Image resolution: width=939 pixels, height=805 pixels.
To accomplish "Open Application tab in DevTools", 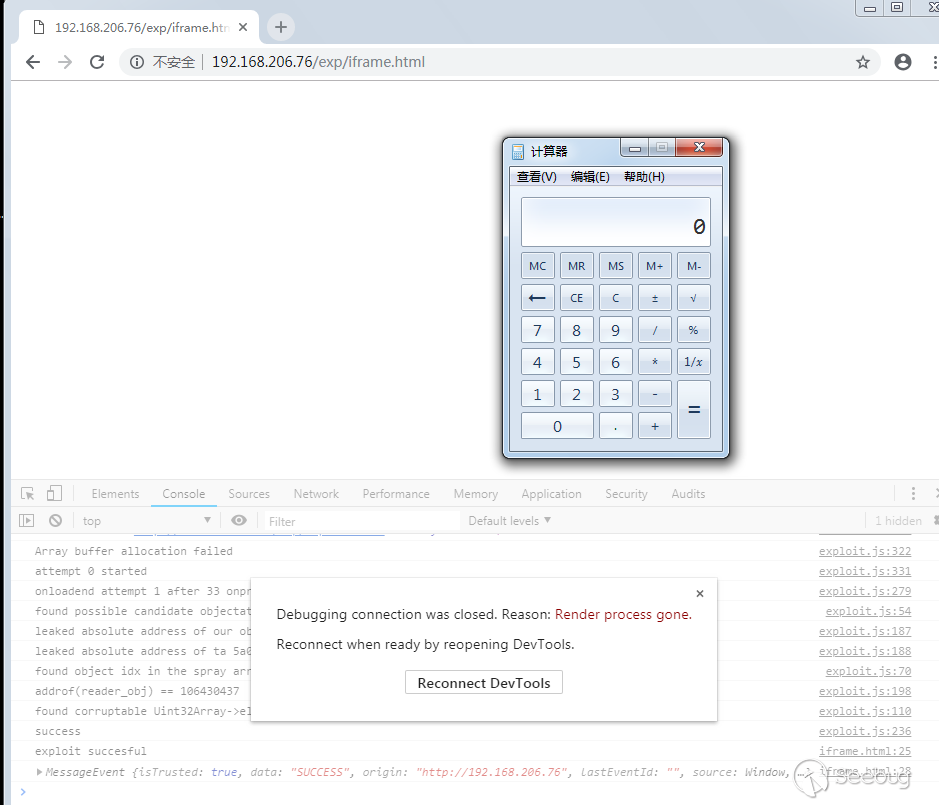I will coord(551,494).
